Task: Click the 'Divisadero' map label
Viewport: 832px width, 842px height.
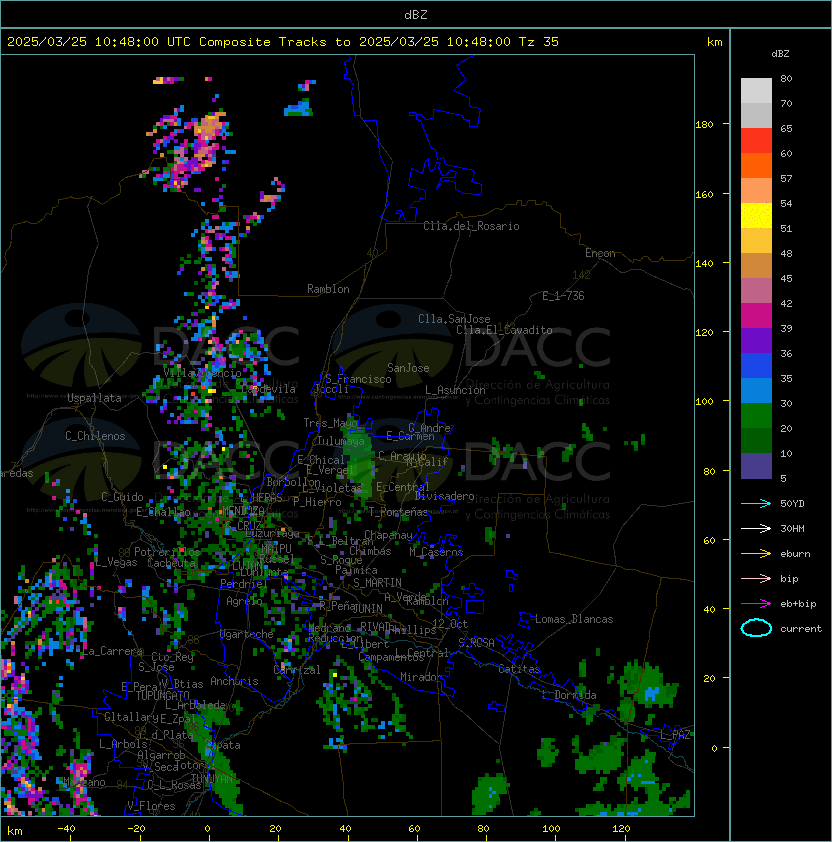Action: [444, 496]
